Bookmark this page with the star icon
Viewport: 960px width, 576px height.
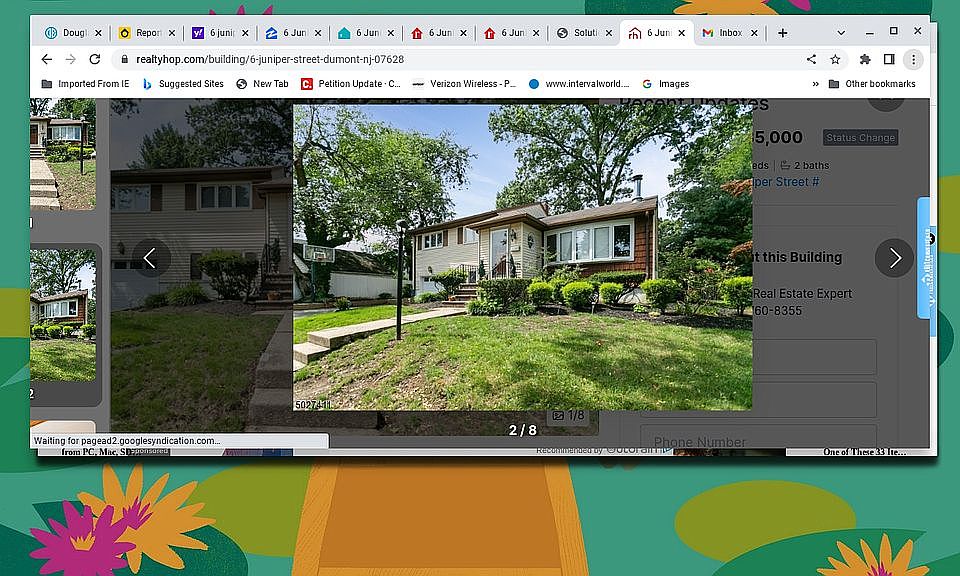pyautogui.click(x=835, y=59)
